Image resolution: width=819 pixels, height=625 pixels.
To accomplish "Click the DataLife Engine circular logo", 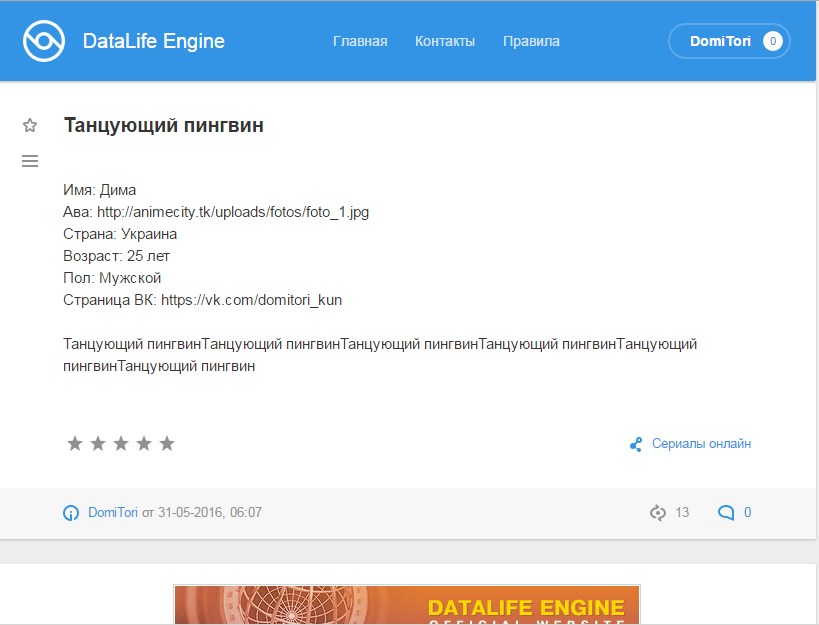I will [44, 41].
